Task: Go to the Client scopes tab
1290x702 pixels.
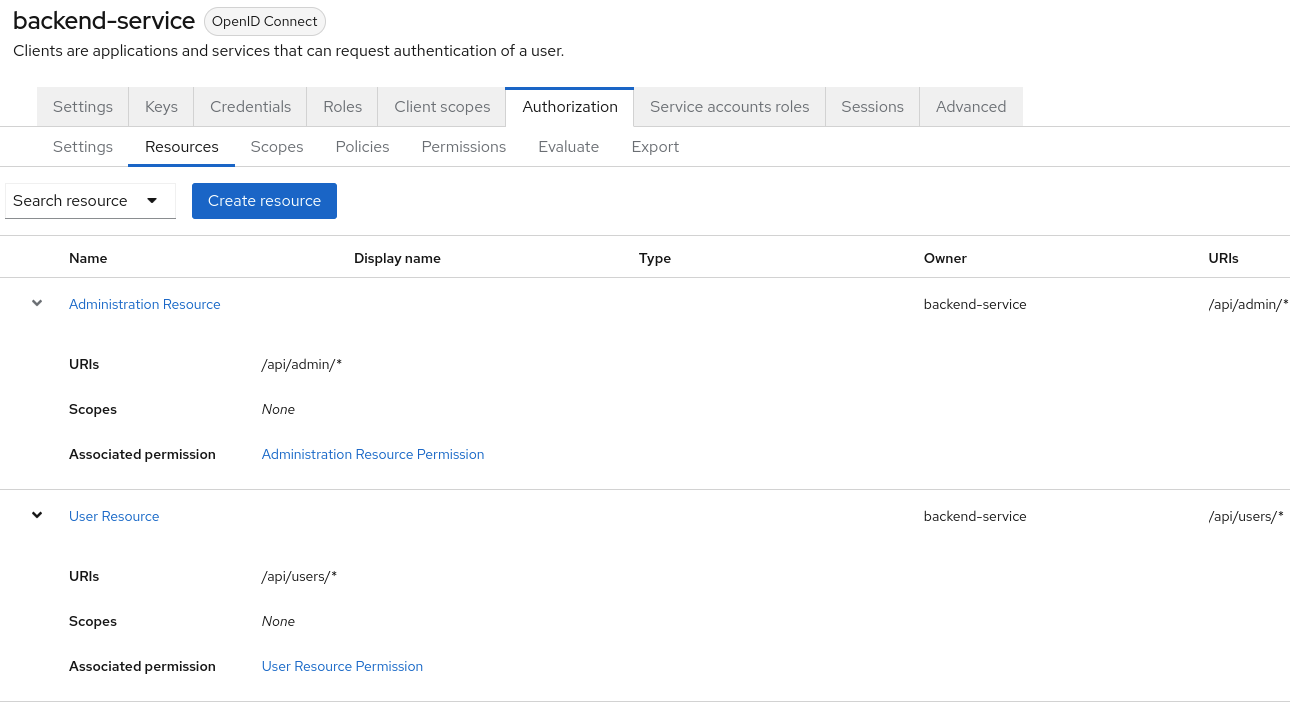Action: click(442, 107)
